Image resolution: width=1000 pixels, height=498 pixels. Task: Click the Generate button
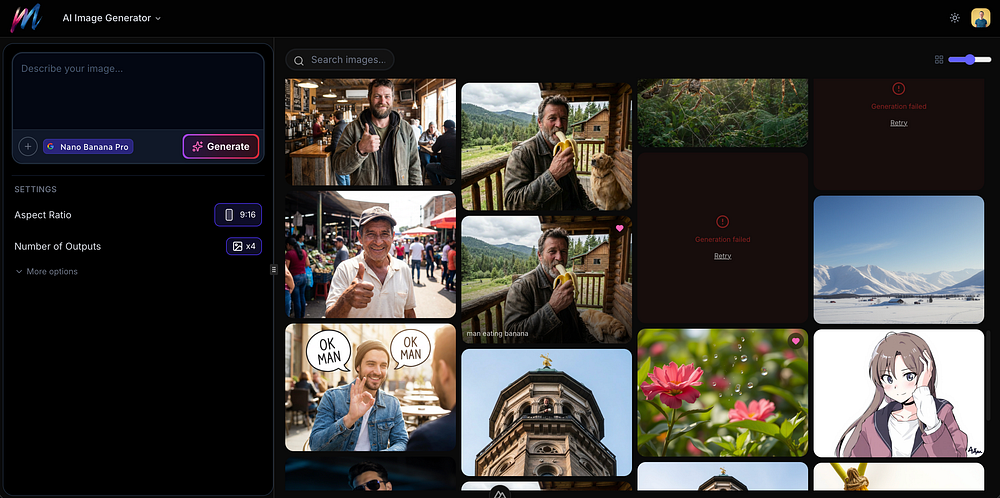pyautogui.click(x=221, y=147)
